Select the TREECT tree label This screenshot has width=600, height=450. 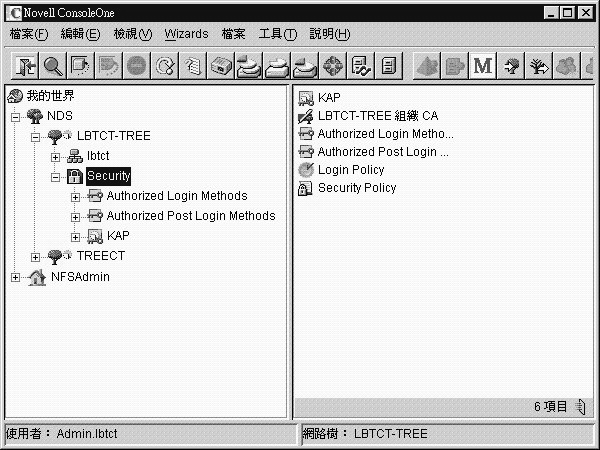point(101,256)
